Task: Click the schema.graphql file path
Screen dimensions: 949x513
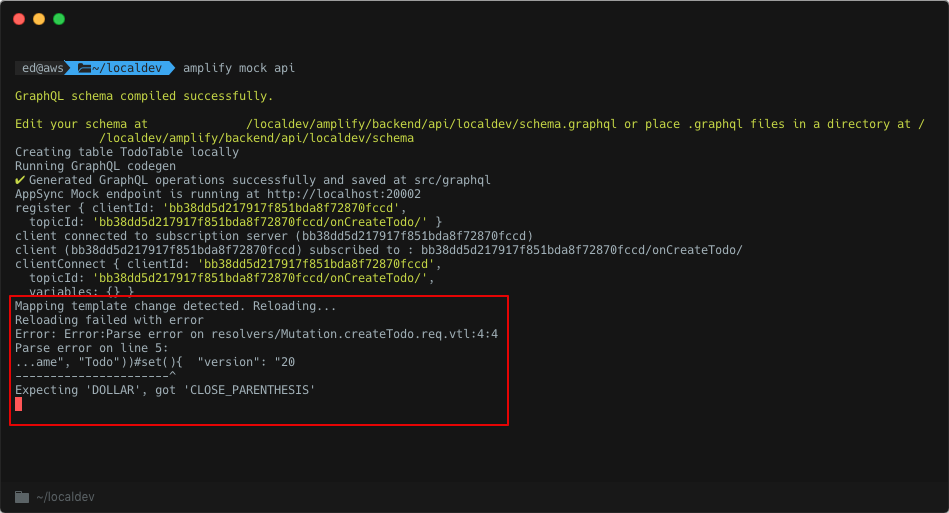Action: 432,123
